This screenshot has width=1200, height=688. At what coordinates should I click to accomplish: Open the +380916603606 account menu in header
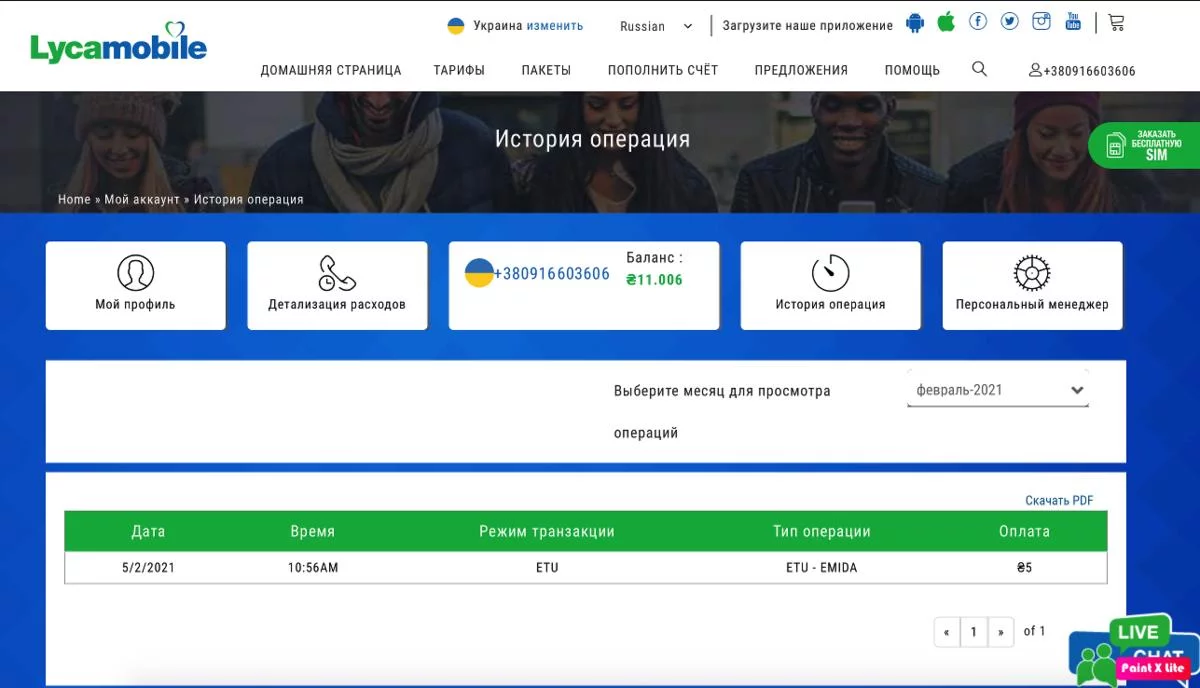point(1082,71)
